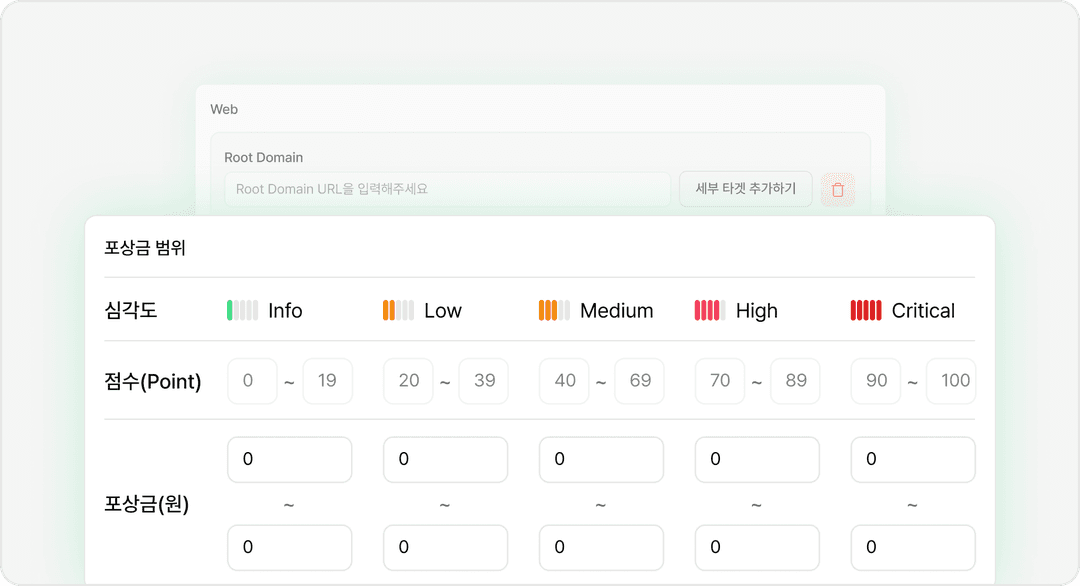
Task: Focus the High maximum reward field
Action: pos(757,547)
